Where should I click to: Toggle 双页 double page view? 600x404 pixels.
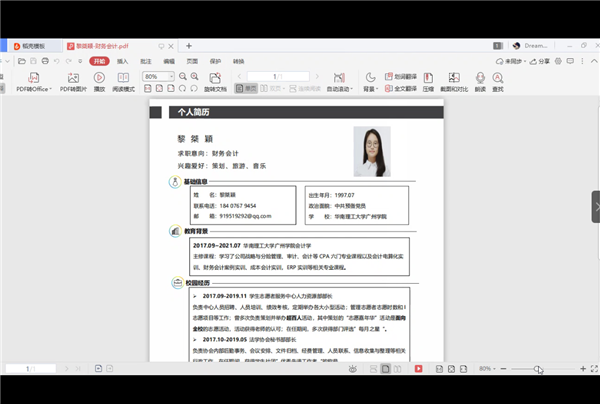point(271,89)
